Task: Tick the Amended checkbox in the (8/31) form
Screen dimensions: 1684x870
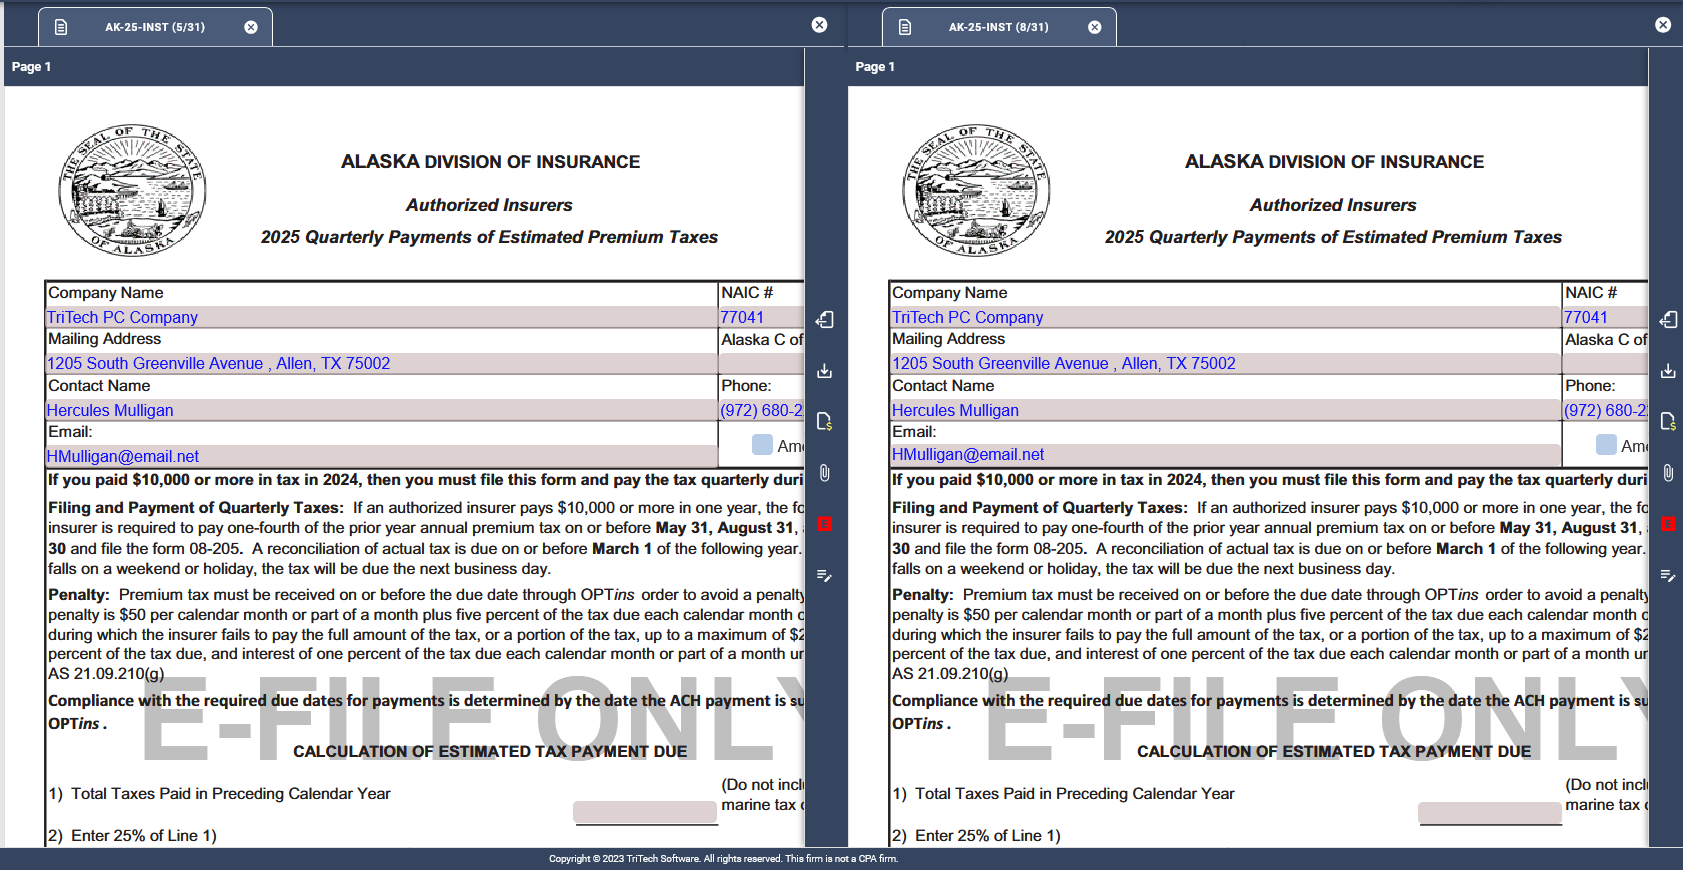Action: (1606, 444)
